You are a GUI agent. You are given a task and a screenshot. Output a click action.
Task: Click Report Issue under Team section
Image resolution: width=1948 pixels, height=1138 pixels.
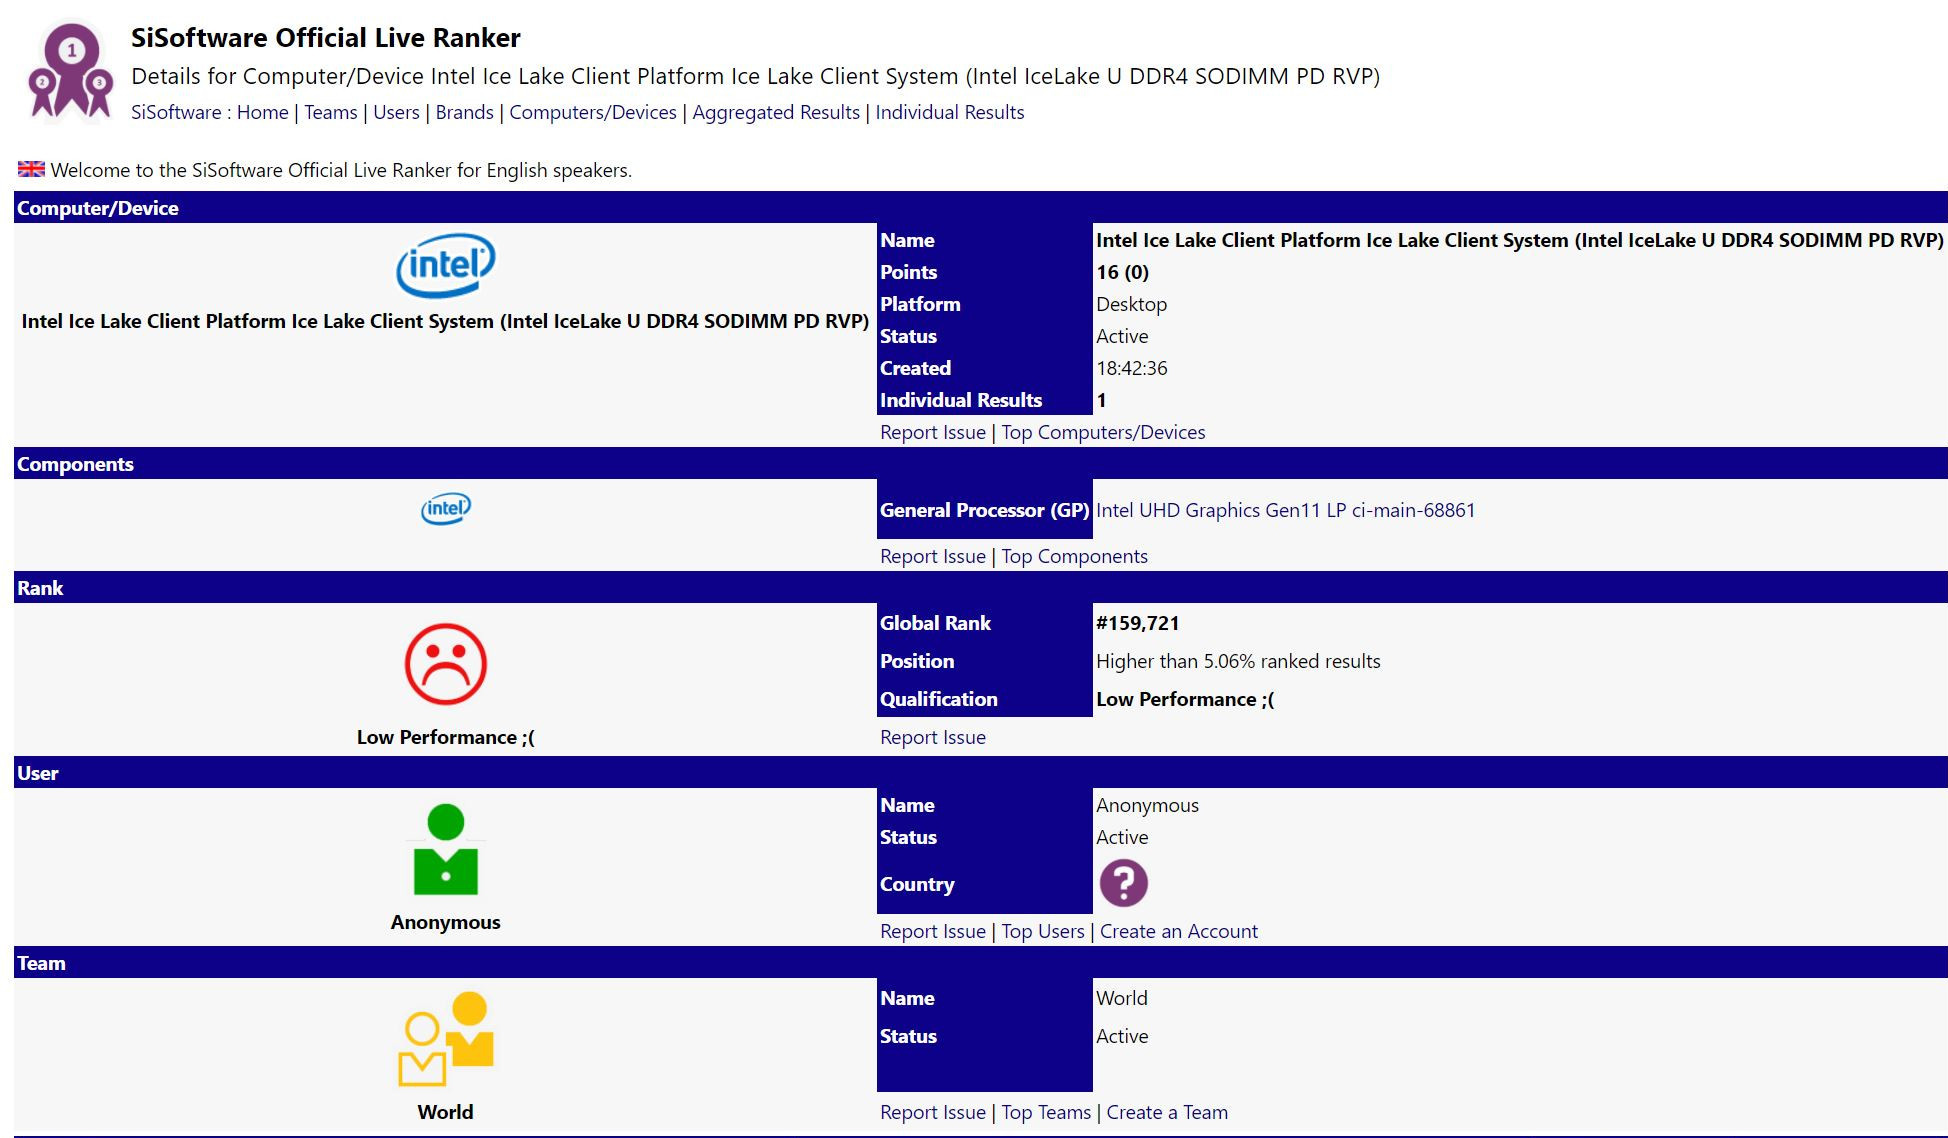pos(933,1112)
